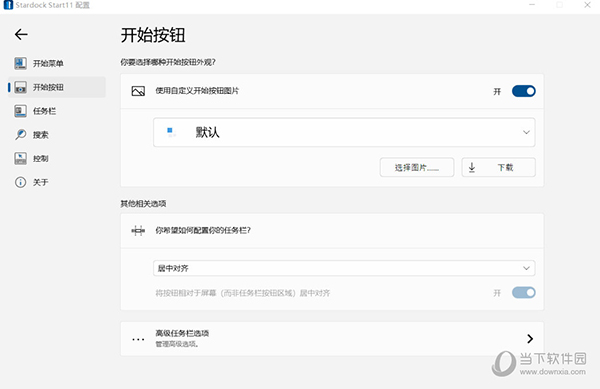
Task: Click the back arrow icon
Action: 21,34
